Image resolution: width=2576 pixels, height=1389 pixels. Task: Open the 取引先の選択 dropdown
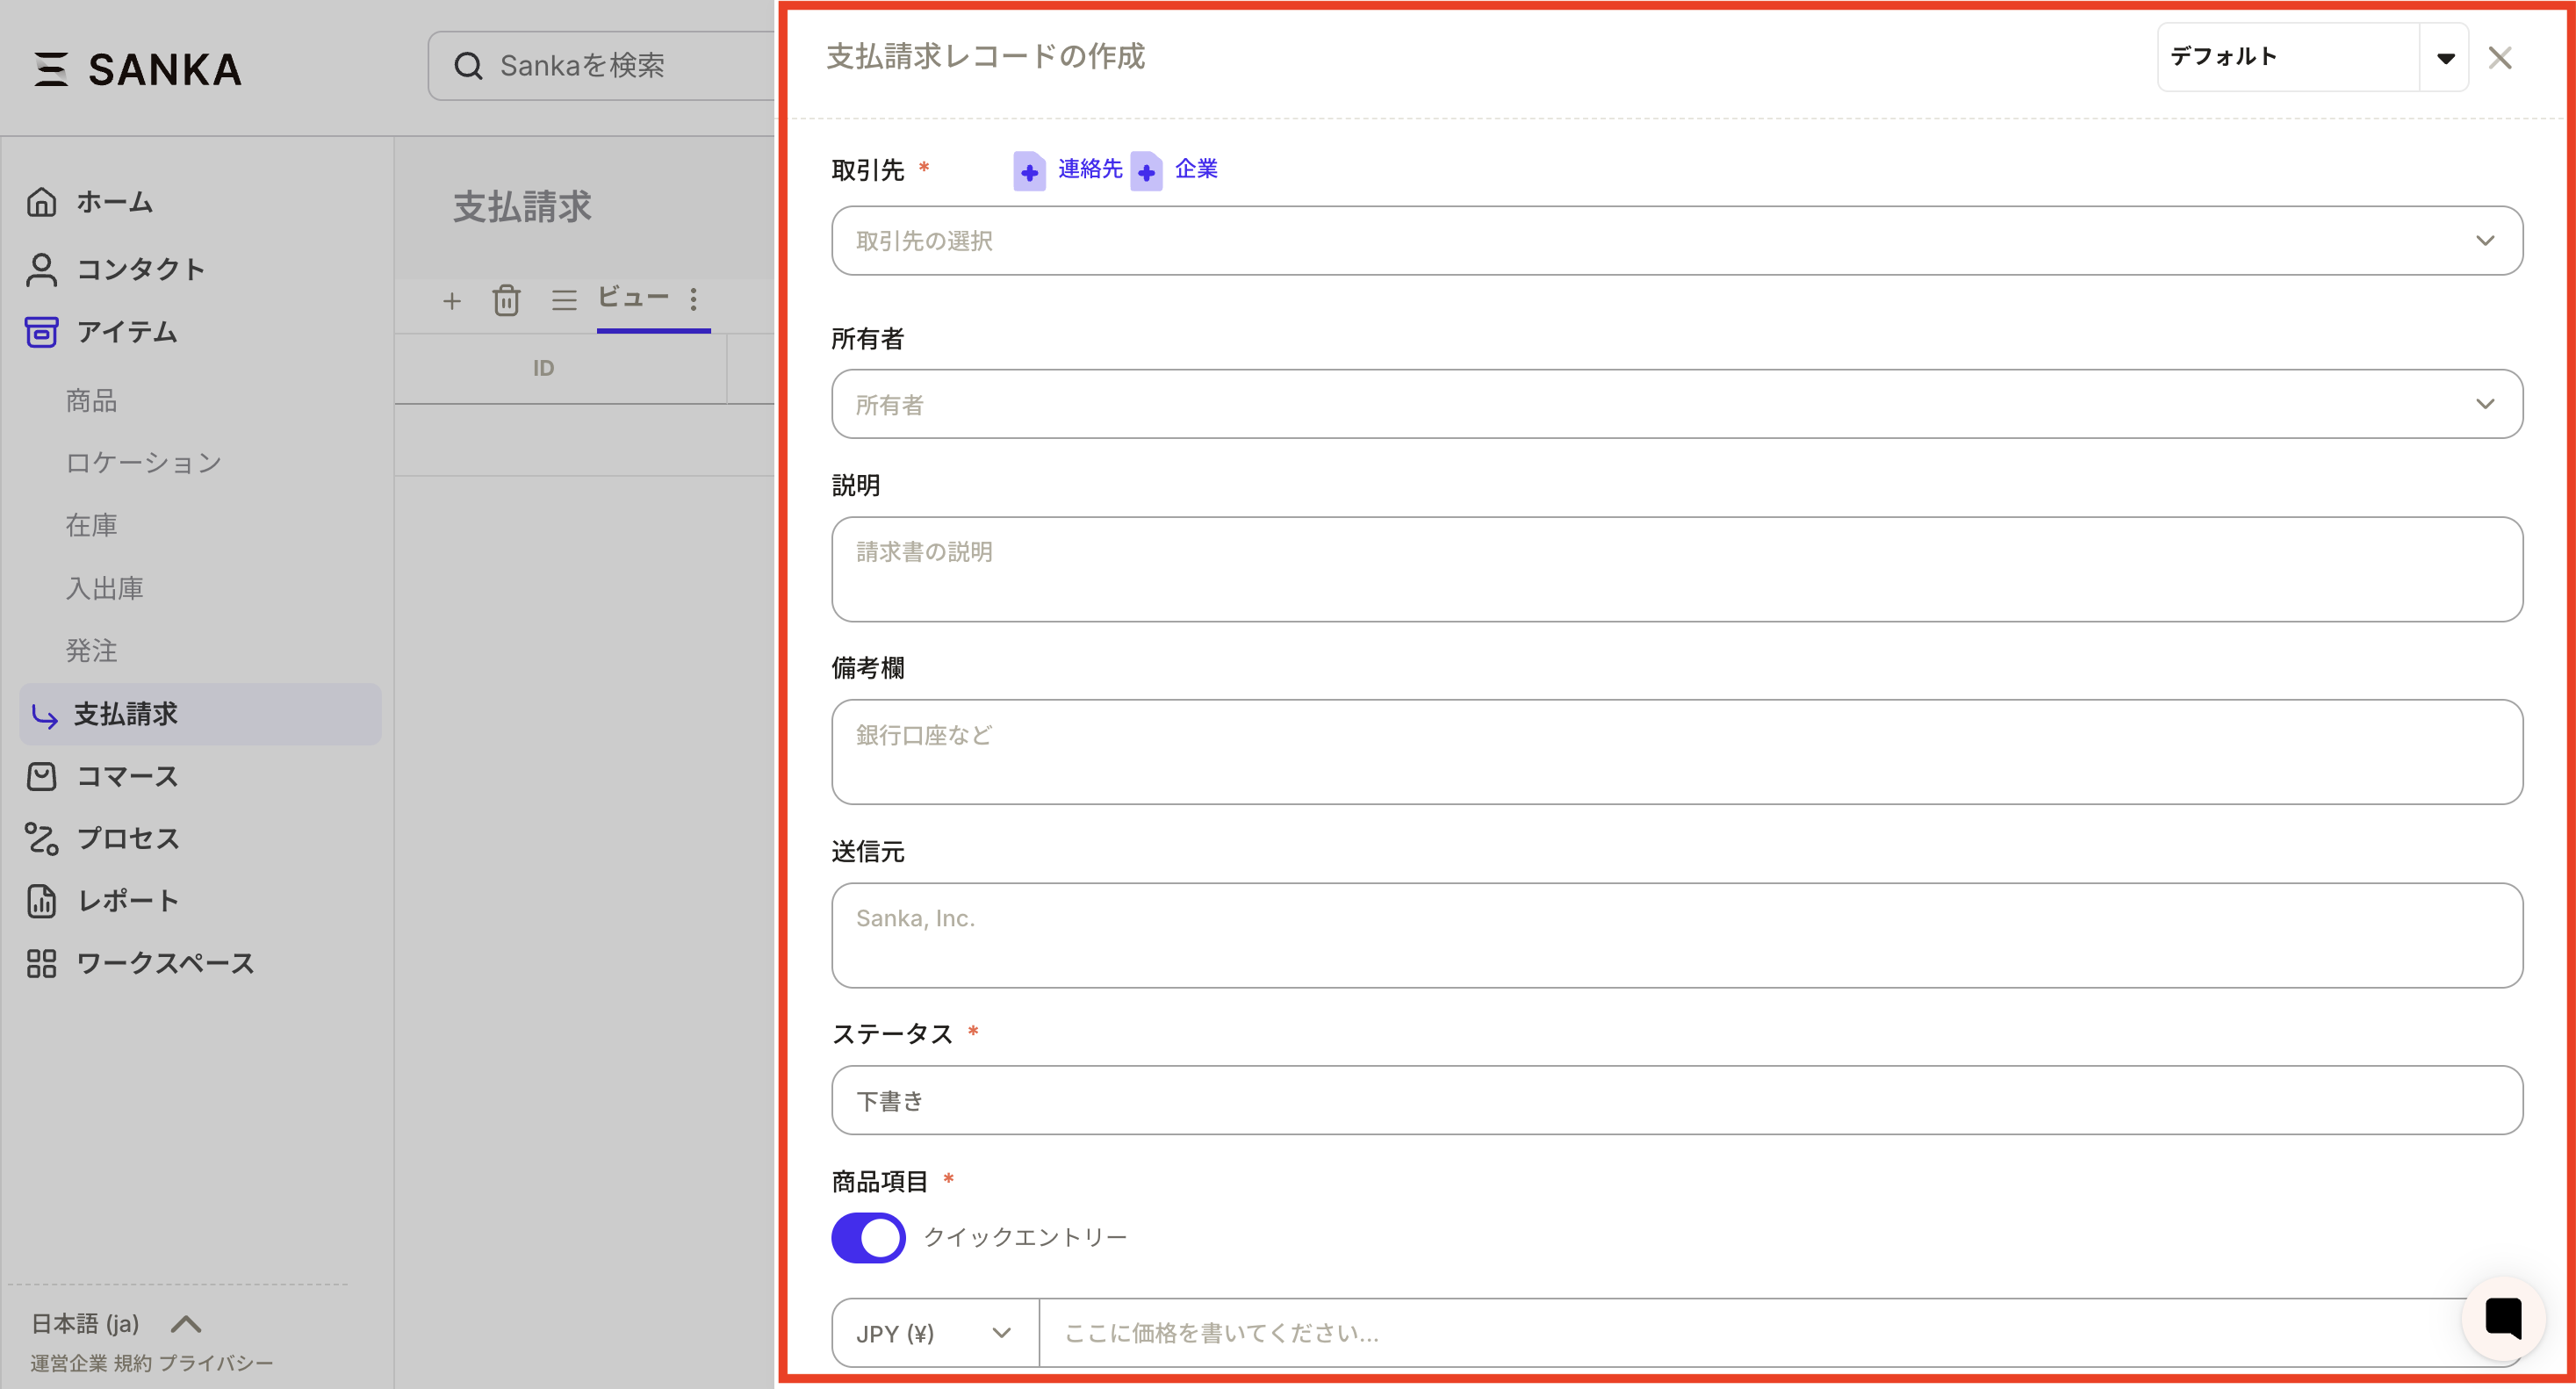[1676, 241]
